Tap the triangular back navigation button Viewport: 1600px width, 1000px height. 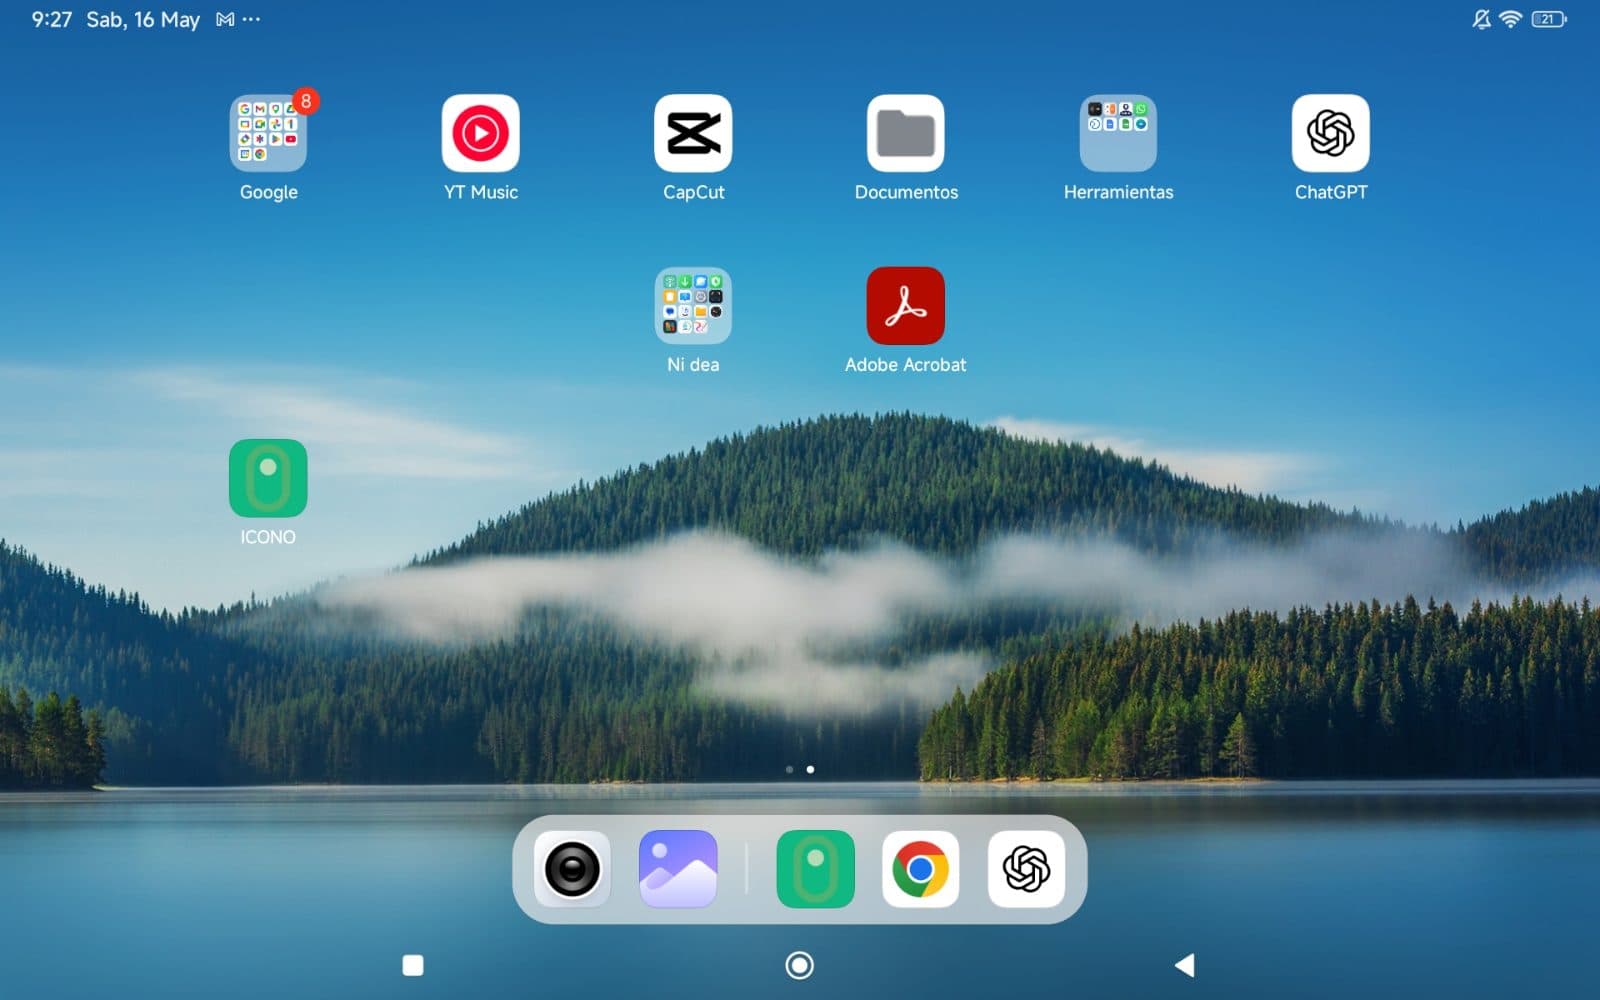tap(1185, 965)
